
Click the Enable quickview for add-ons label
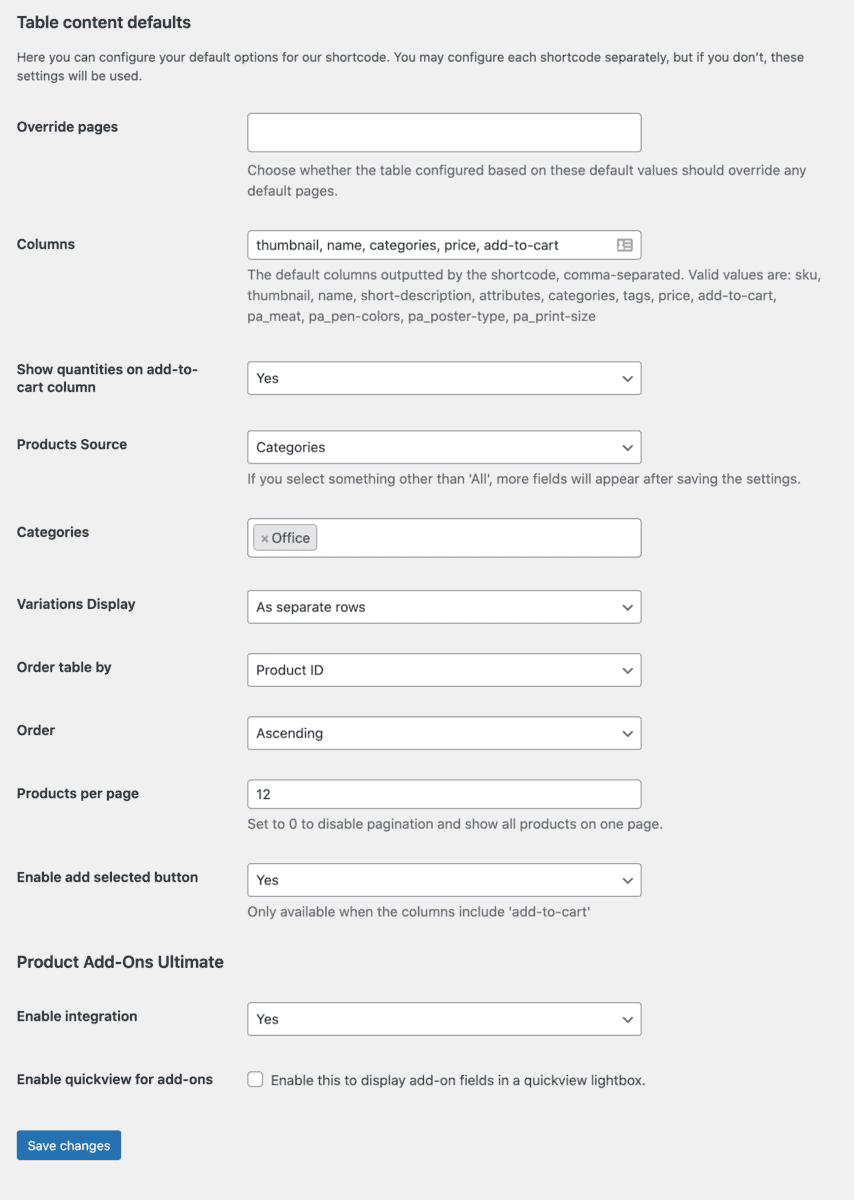(x=115, y=1079)
